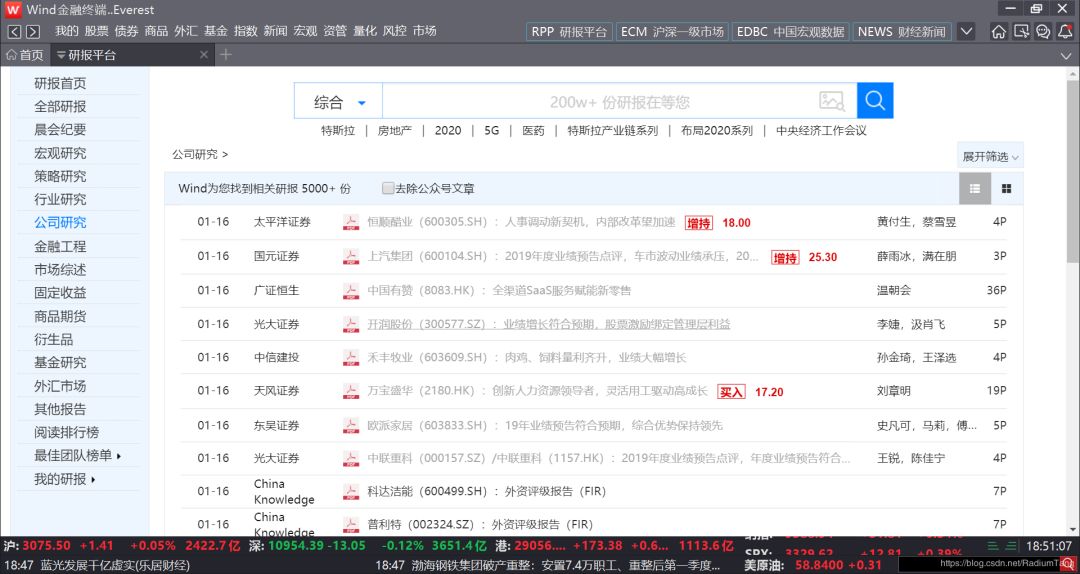The height and width of the screenshot is (574, 1080).
Task: Click author 刘章明
Action: (893, 391)
